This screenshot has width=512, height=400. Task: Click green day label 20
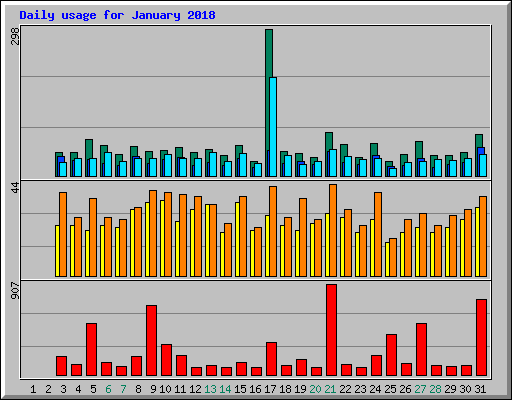click(315, 389)
